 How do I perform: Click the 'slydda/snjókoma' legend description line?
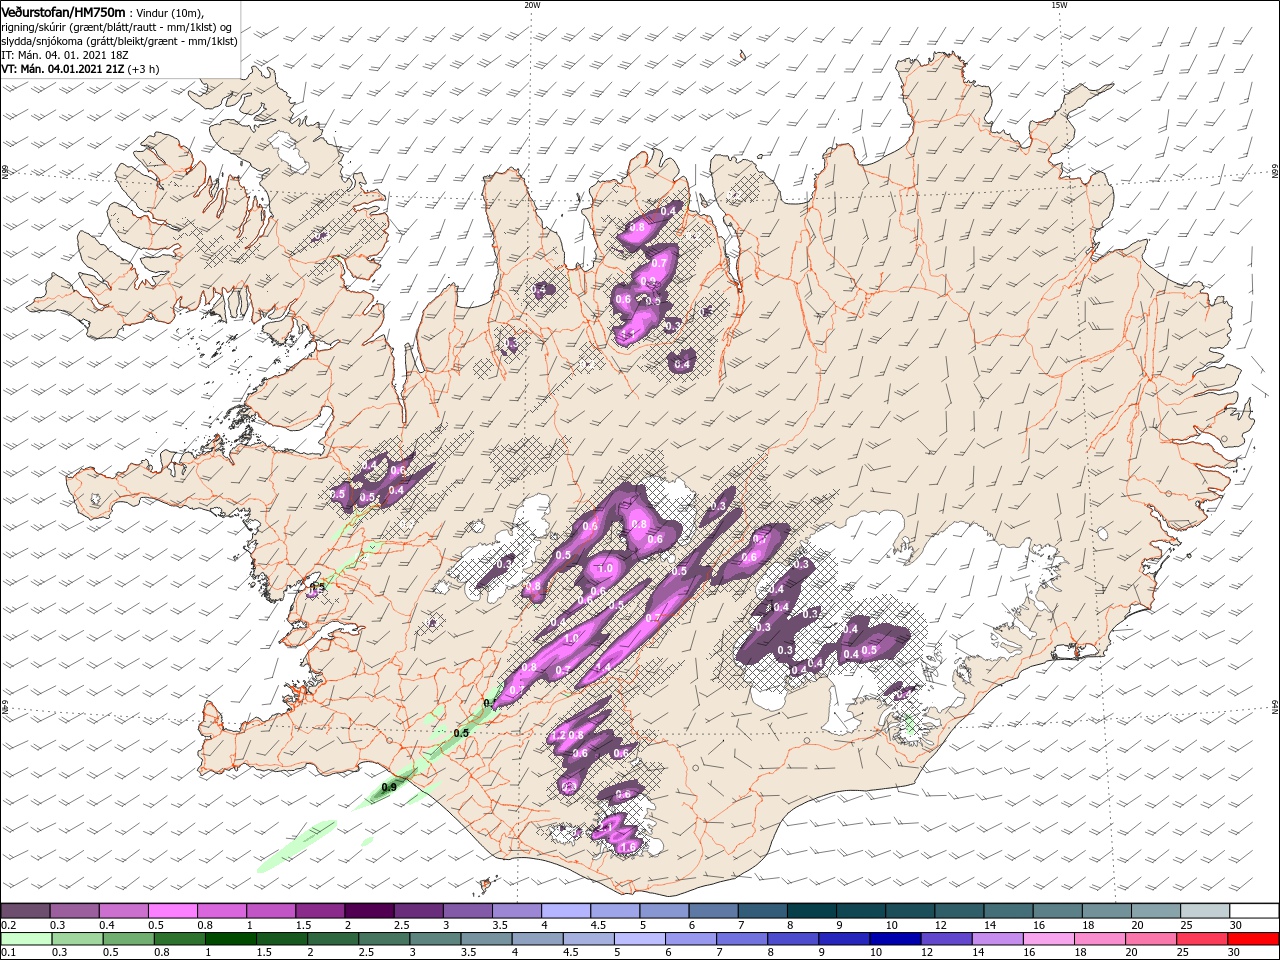117,41
